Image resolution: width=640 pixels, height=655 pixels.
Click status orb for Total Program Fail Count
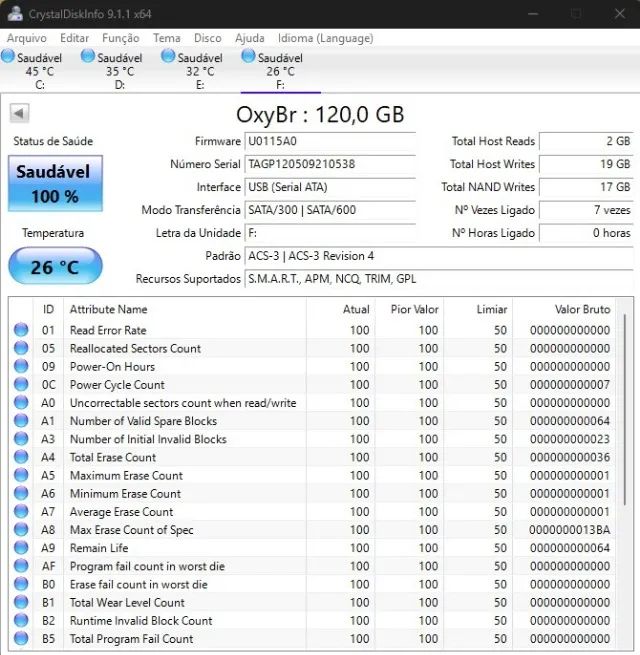click(x=21, y=639)
